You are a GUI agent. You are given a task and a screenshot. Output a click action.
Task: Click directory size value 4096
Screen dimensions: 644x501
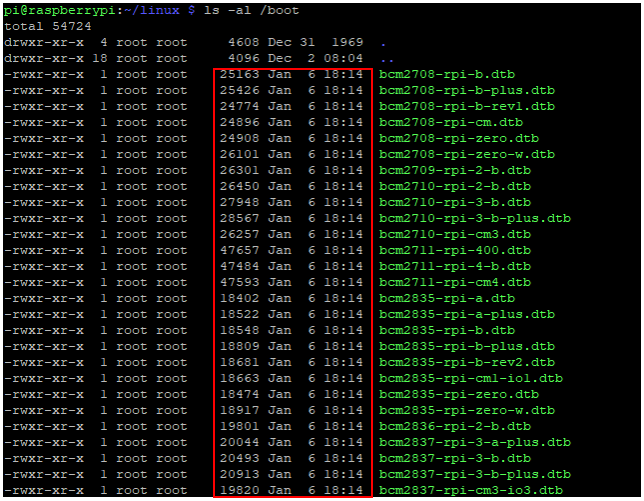tap(244, 58)
